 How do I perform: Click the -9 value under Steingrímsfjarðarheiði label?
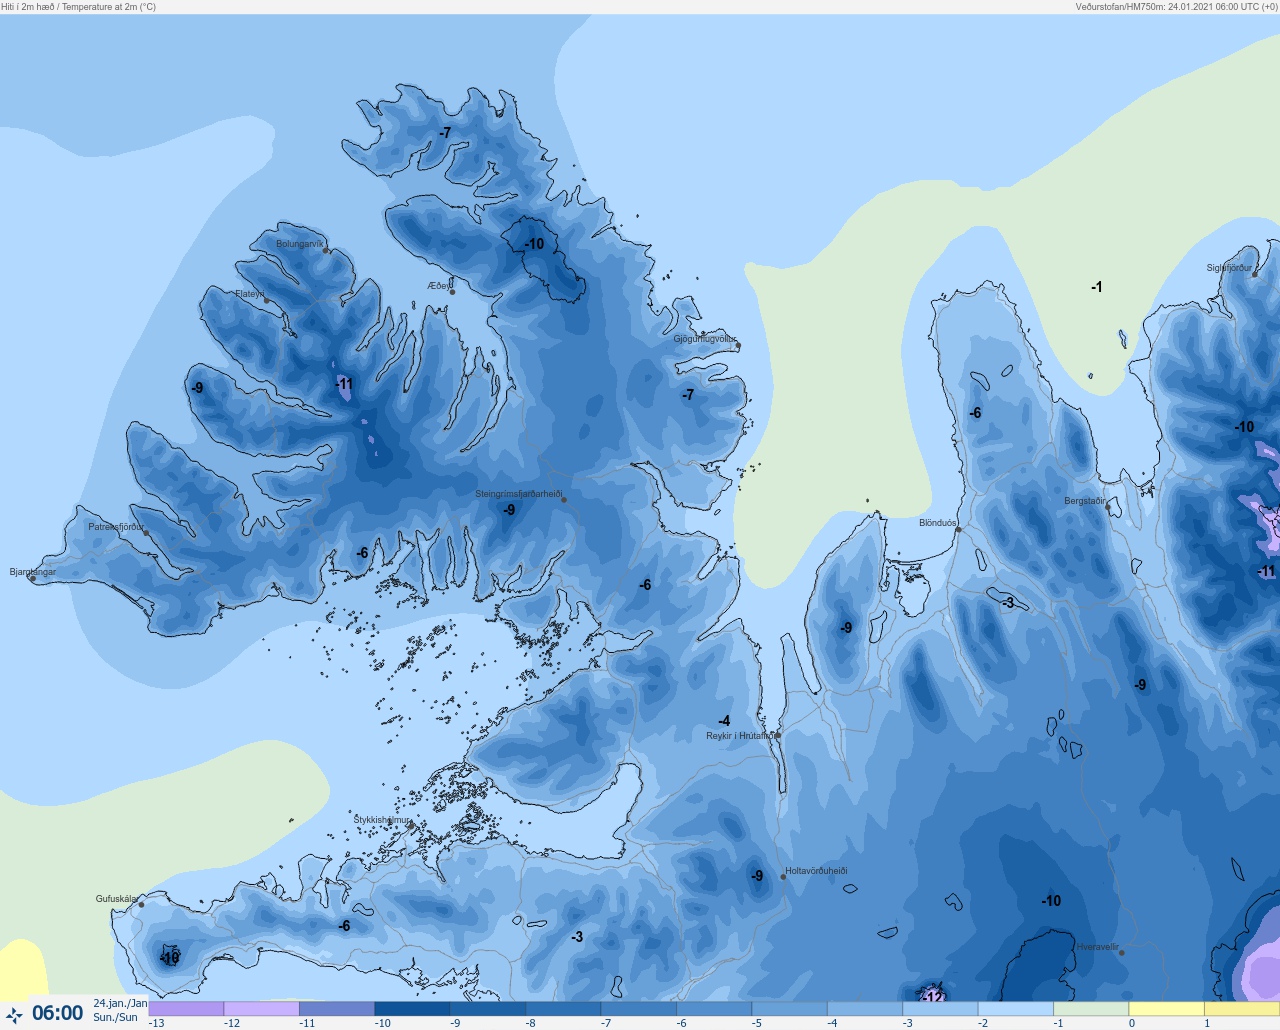click(509, 510)
